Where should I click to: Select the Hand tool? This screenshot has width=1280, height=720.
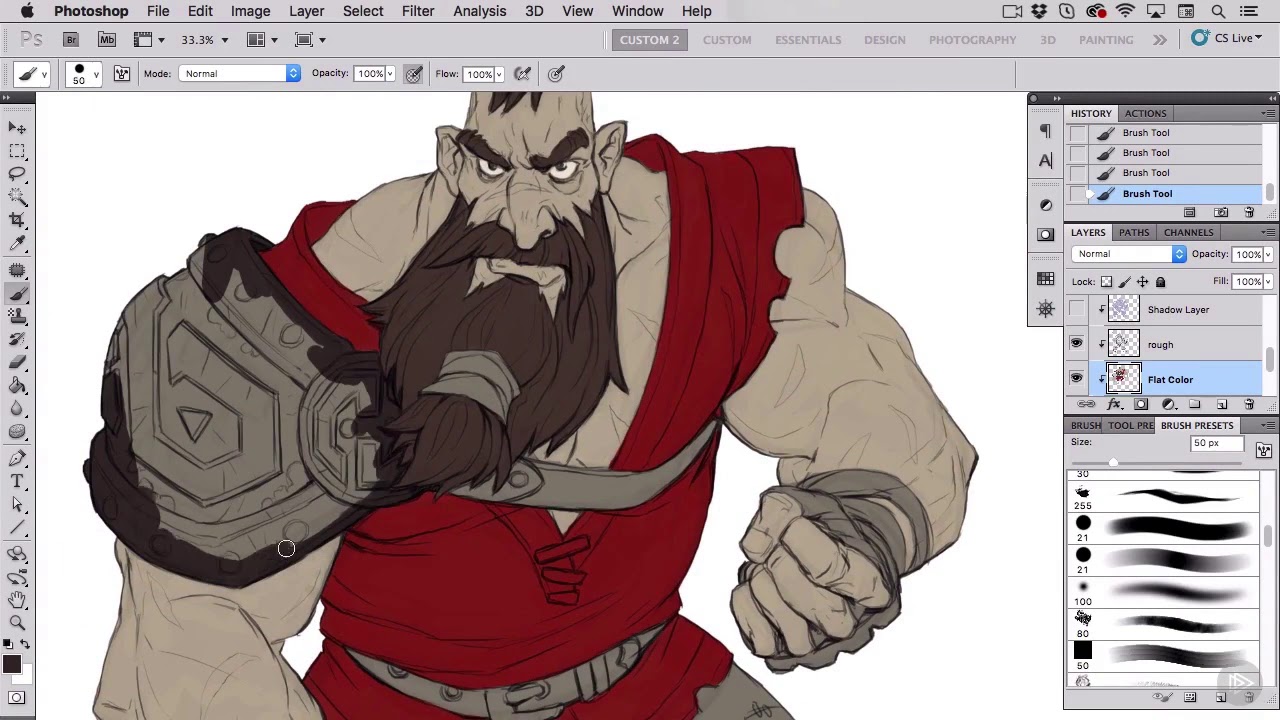17,600
